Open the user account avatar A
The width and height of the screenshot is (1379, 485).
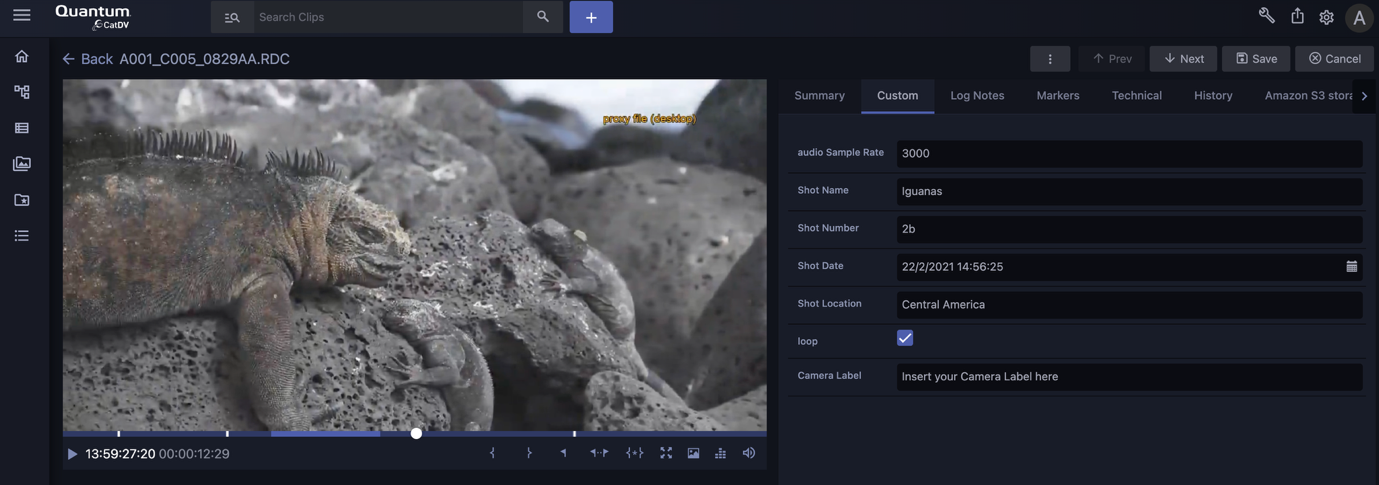1358,17
